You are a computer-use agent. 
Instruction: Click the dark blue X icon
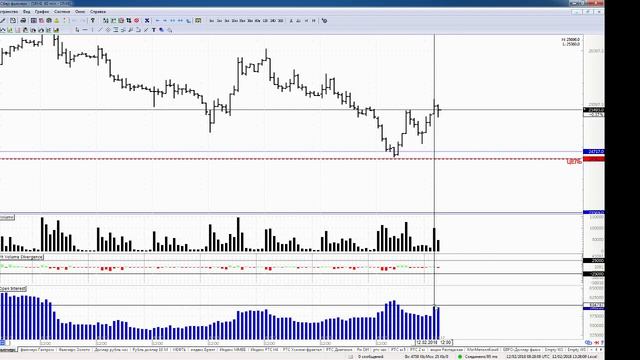pyautogui.click(x=147, y=20)
